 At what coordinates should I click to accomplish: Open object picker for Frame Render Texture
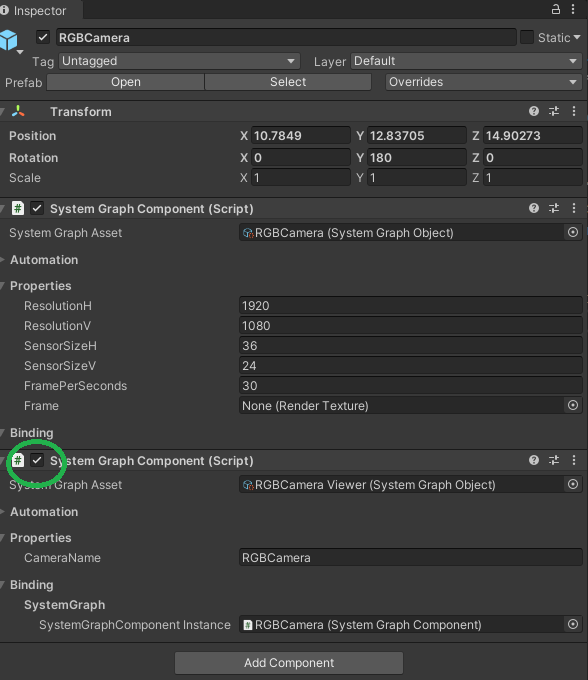(x=573, y=405)
